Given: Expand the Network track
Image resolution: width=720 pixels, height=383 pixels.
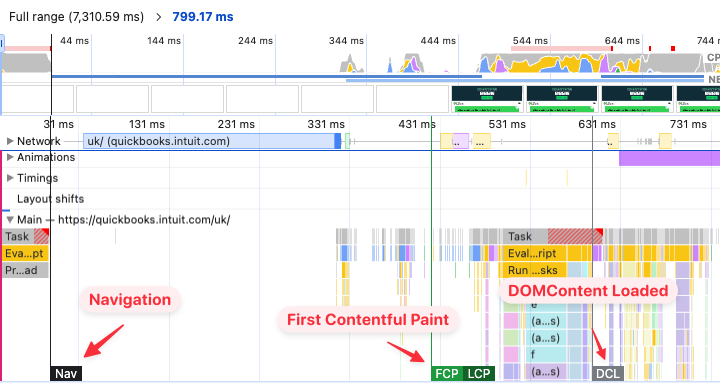Looking at the screenshot, I should point(10,141).
